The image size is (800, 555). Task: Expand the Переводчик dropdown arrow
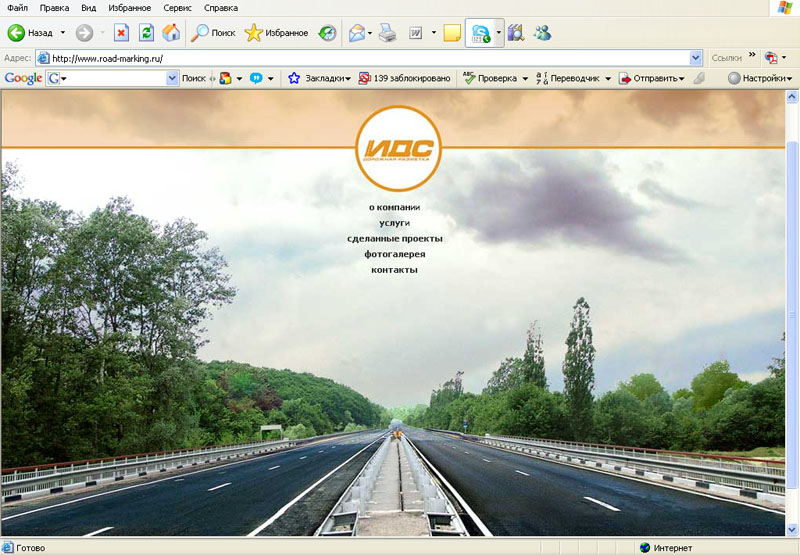pos(608,79)
